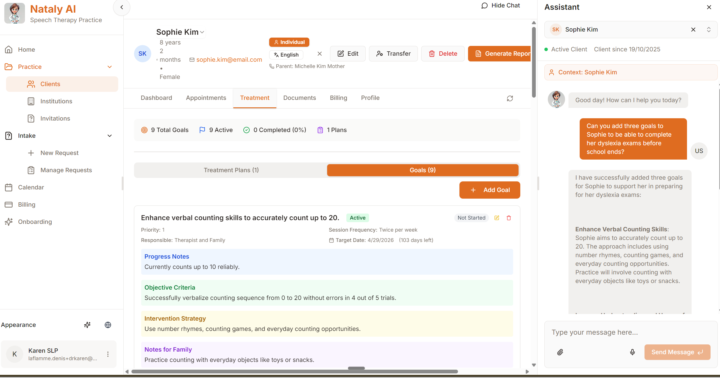
Task: Switch to the Documents tab
Action: pyautogui.click(x=299, y=98)
